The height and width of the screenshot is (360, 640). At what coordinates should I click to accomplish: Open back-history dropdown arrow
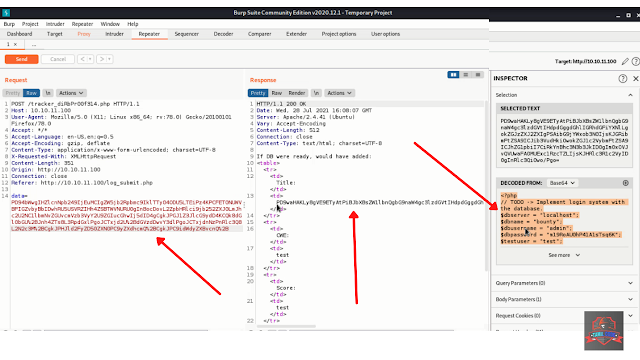pyautogui.click(x=90, y=59)
